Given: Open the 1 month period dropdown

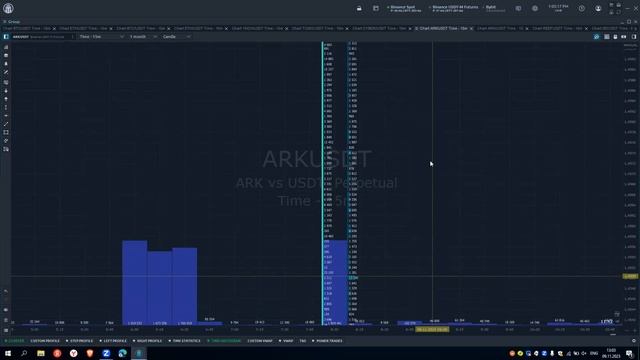Looking at the screenshot, I should coord(143,37).
